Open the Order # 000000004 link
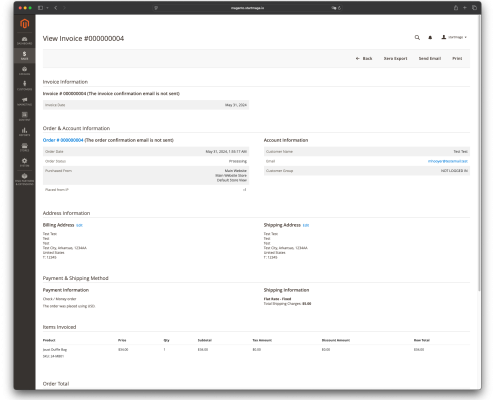The height and width of the screenshot is (400, 495). (63, 140)
